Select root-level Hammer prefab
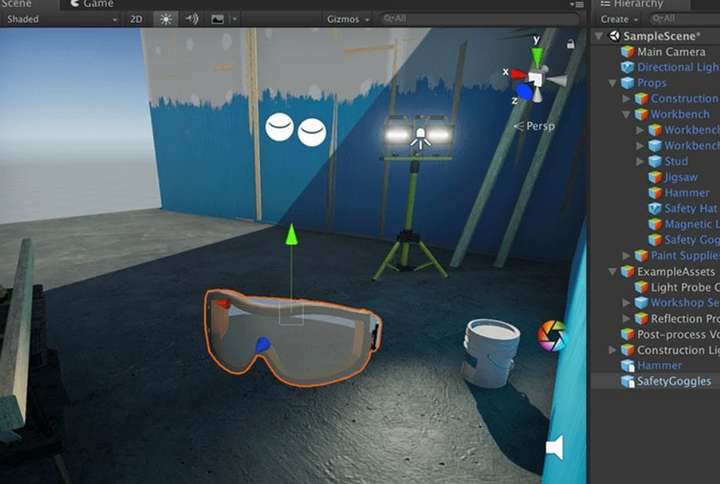Image resolution: width=720 pixels, height=484 pixels. (659, 366)
